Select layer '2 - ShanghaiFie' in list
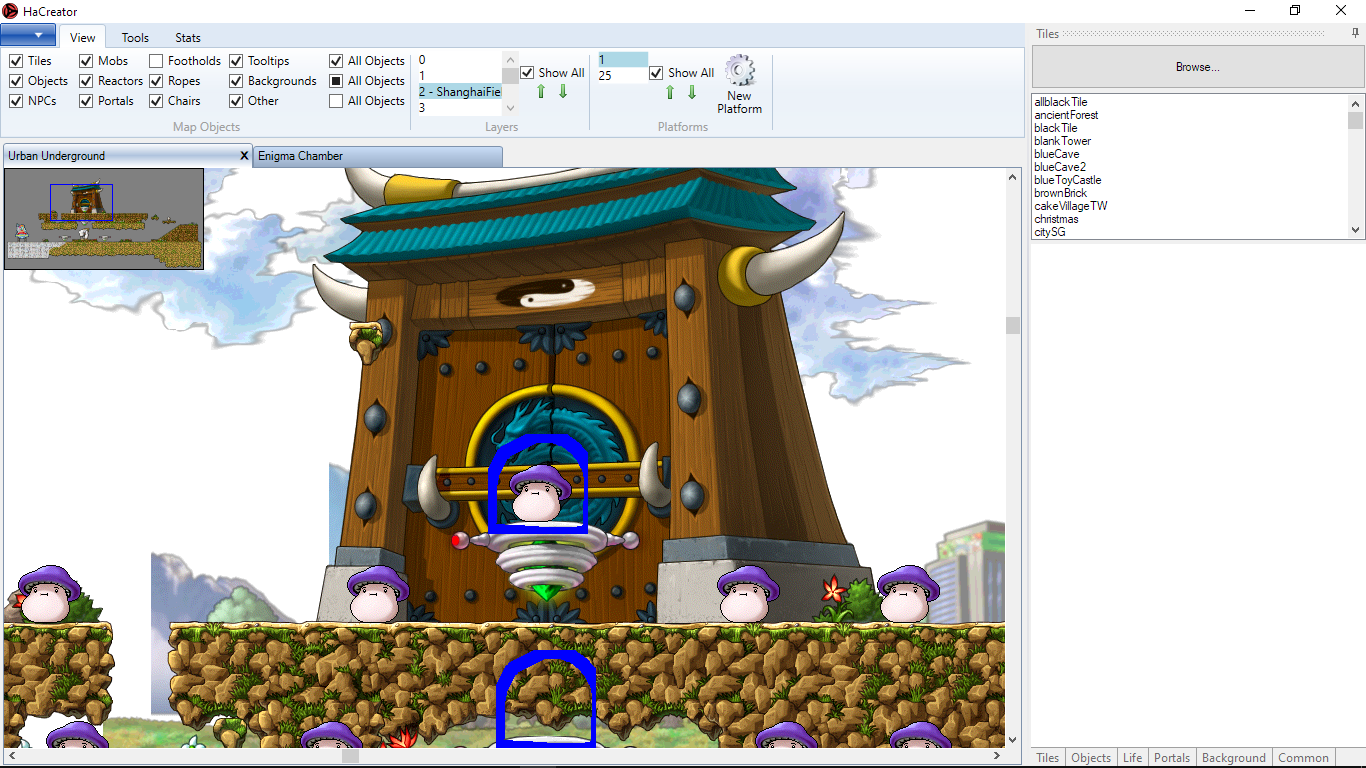Image resolution: width=1366 pixels, height=768 pixels. point(460,92)
